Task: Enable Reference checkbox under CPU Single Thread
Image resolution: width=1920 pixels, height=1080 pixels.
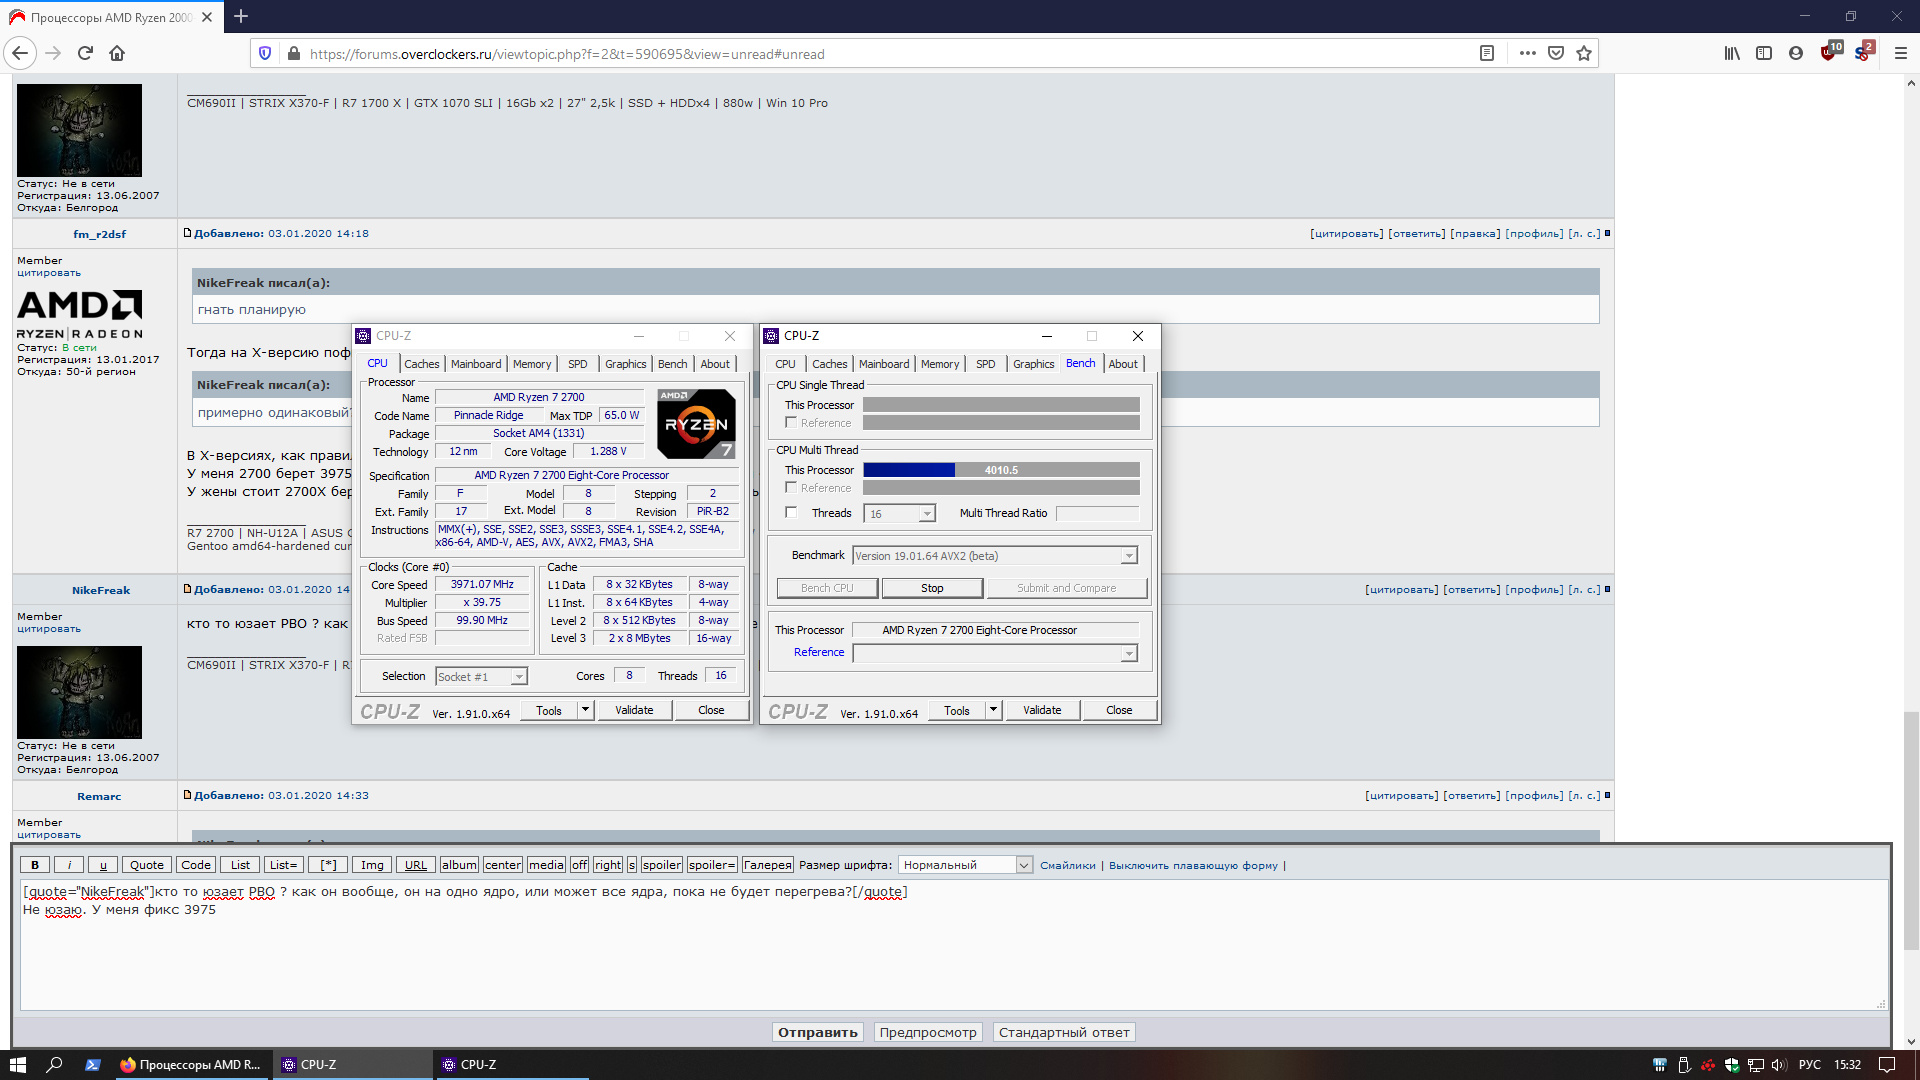Action: click(x=791, y=423)
